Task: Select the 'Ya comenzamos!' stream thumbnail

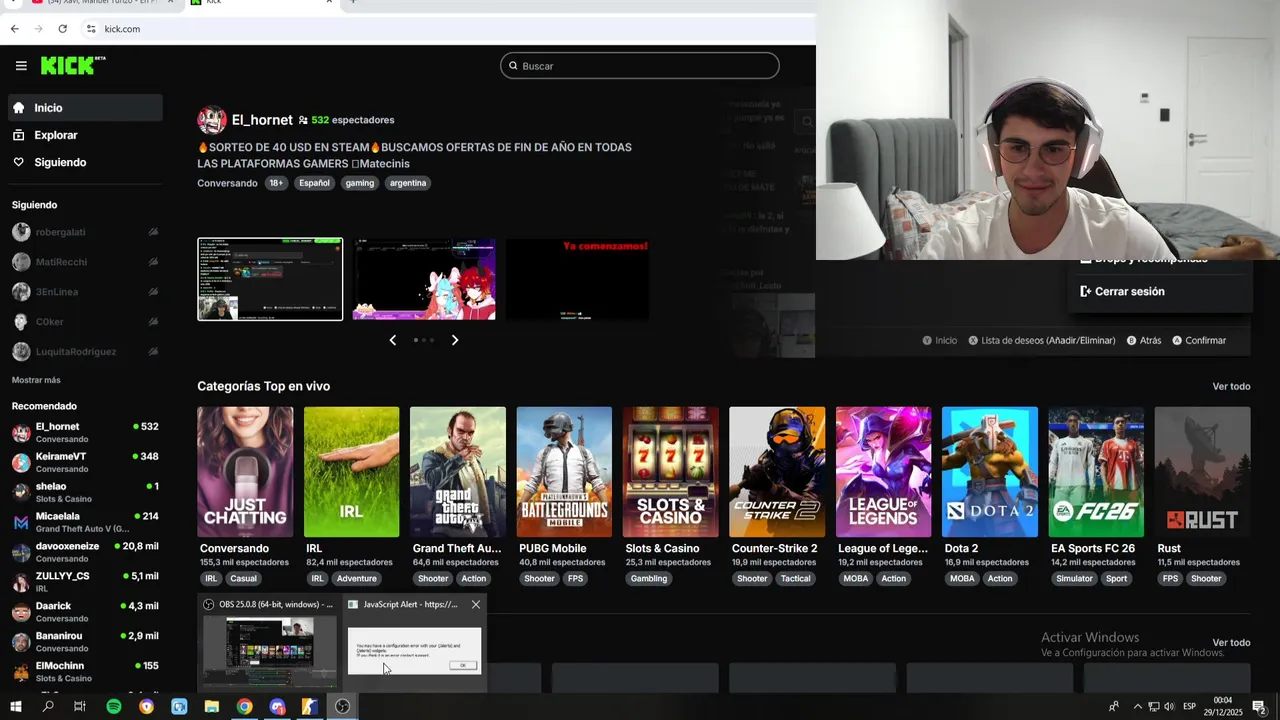Action: (x=577, y=279)
